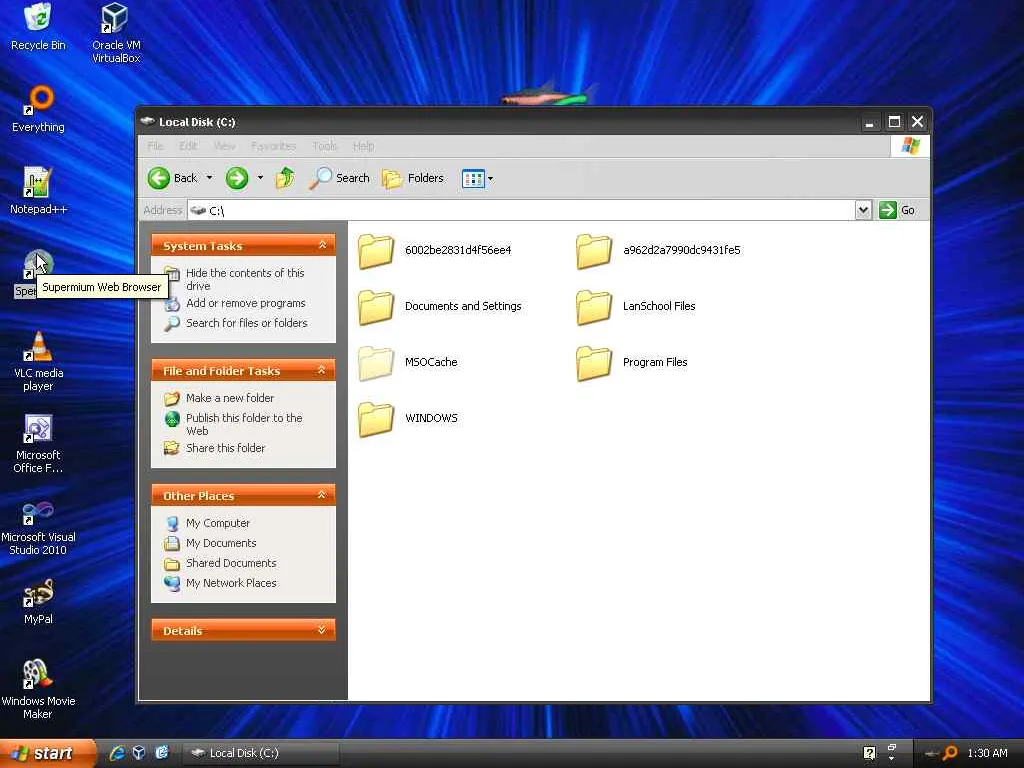The width and height of the screenshot is (1024, 768).
Task: Click the Start button
Action: [x=48, y=753]
